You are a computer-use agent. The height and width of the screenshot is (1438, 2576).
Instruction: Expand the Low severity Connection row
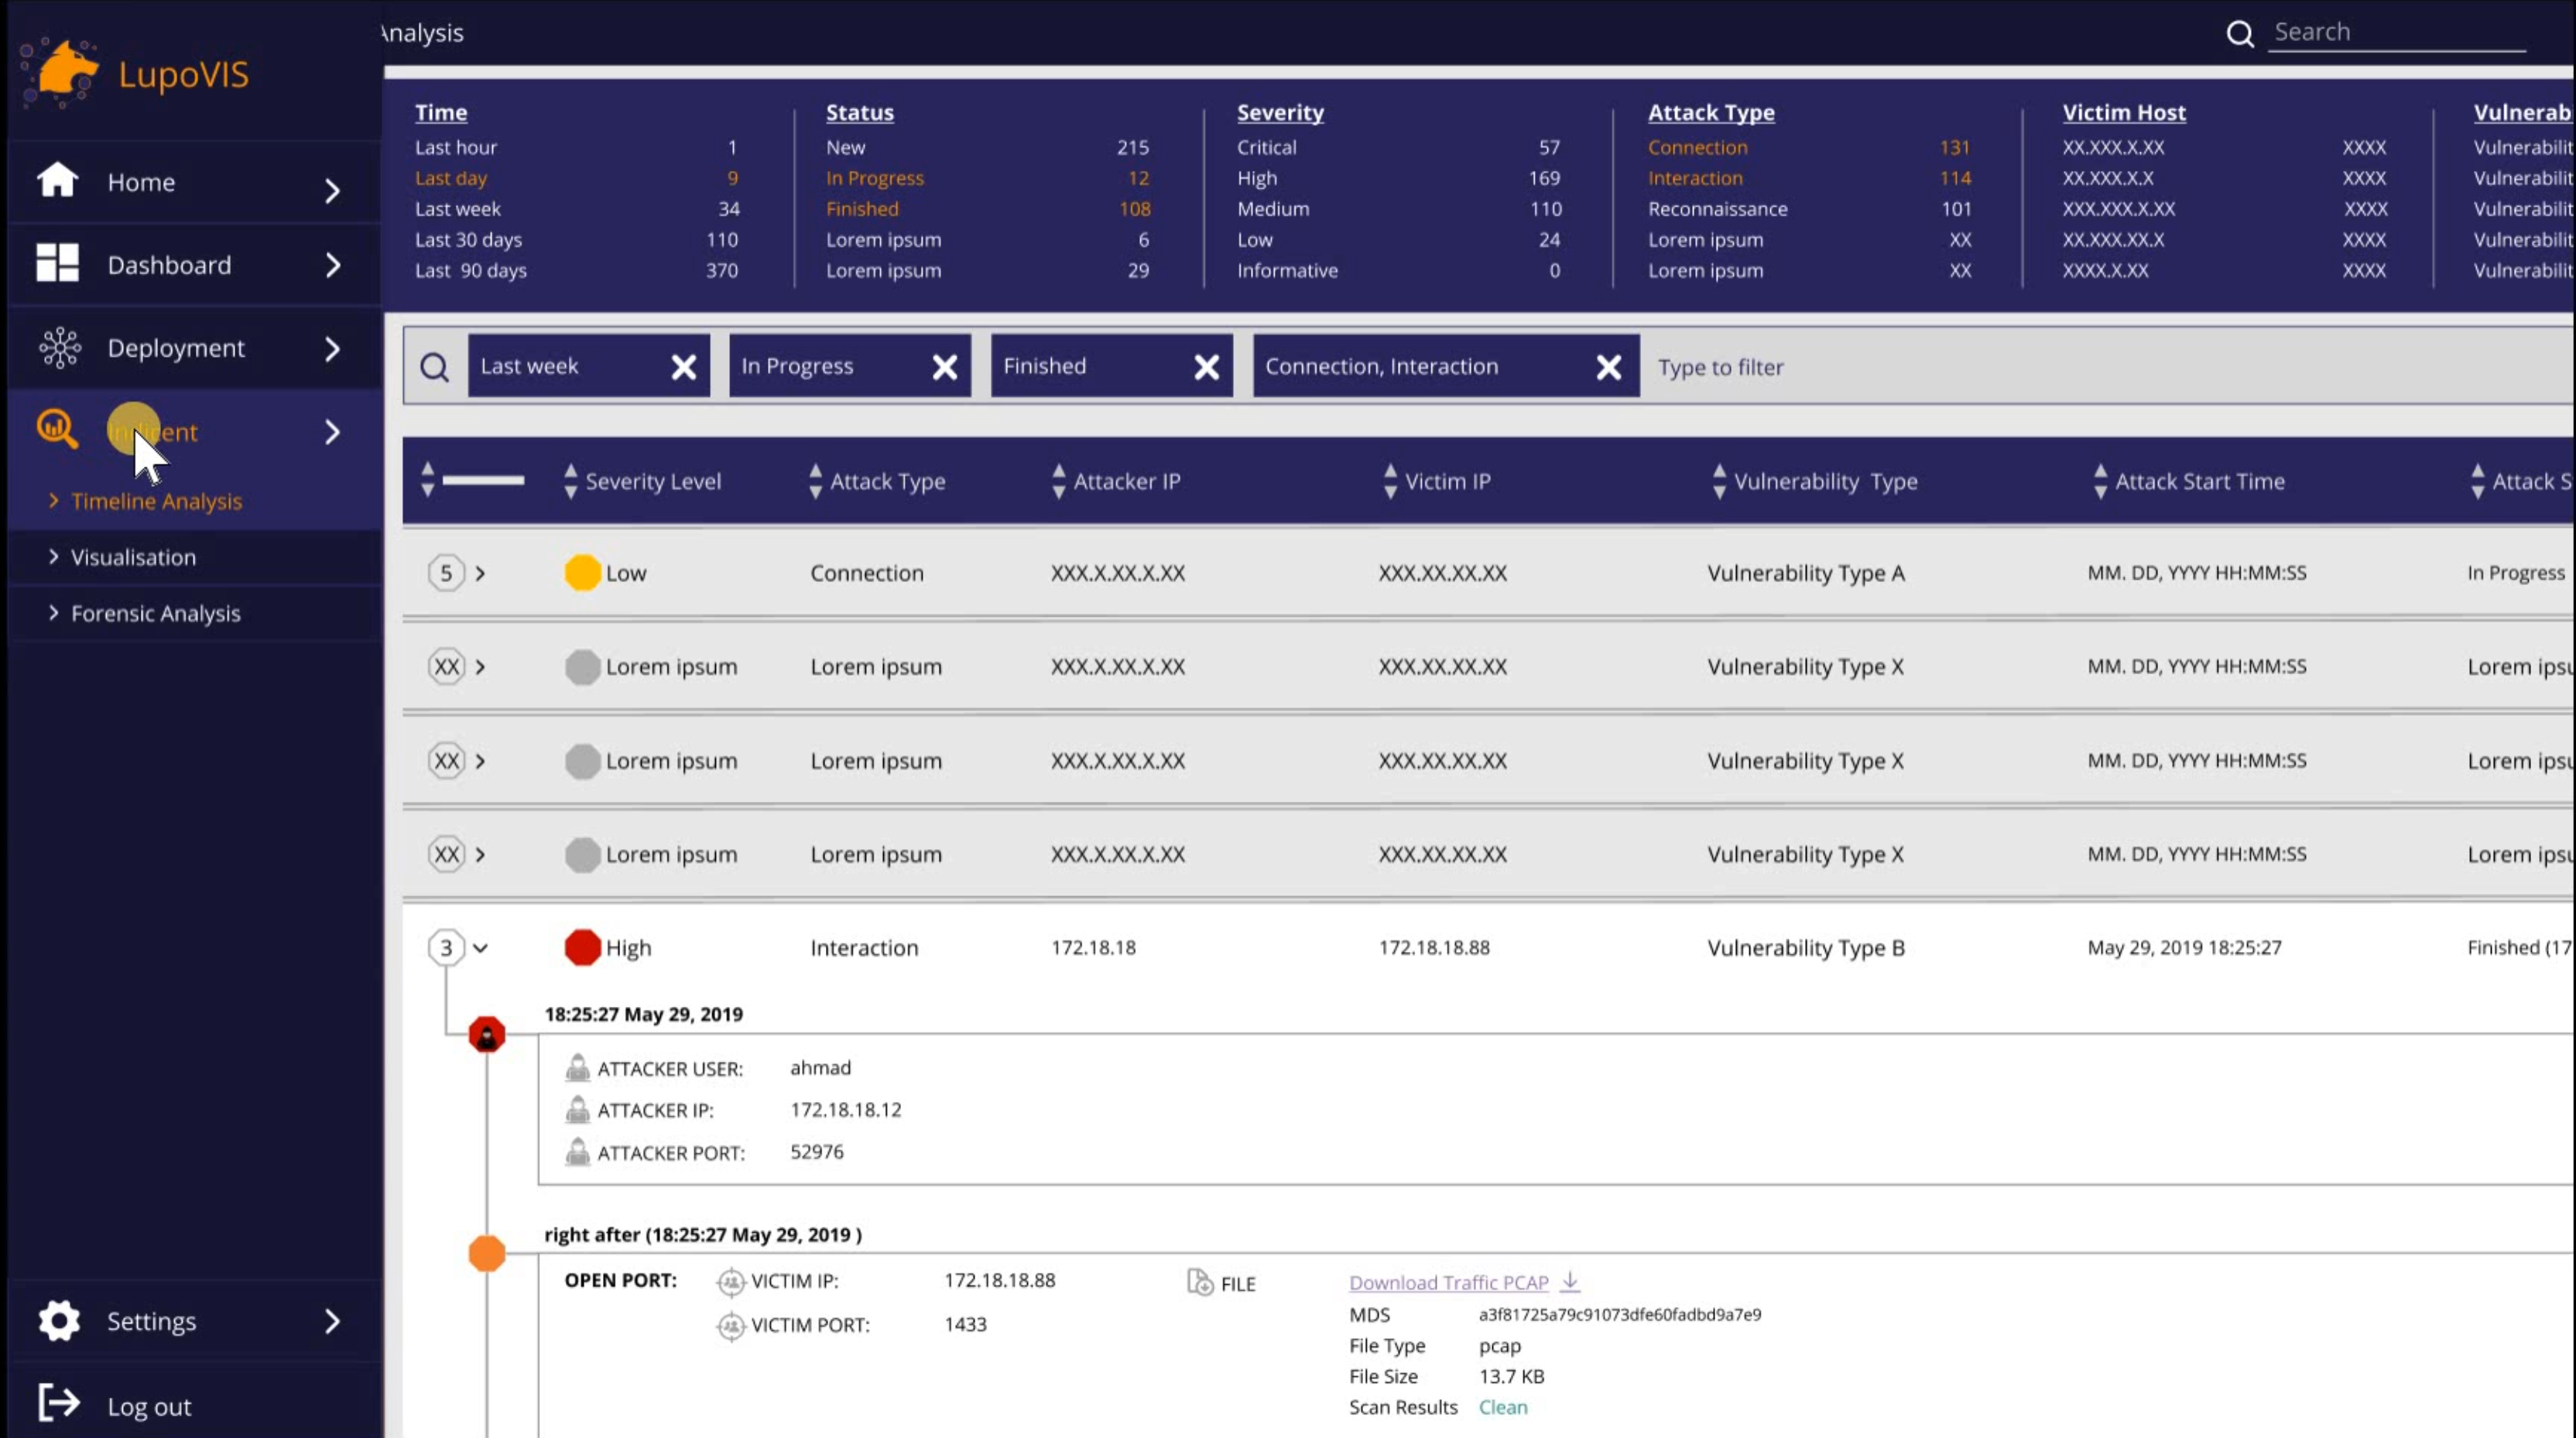tap(481, 573)
